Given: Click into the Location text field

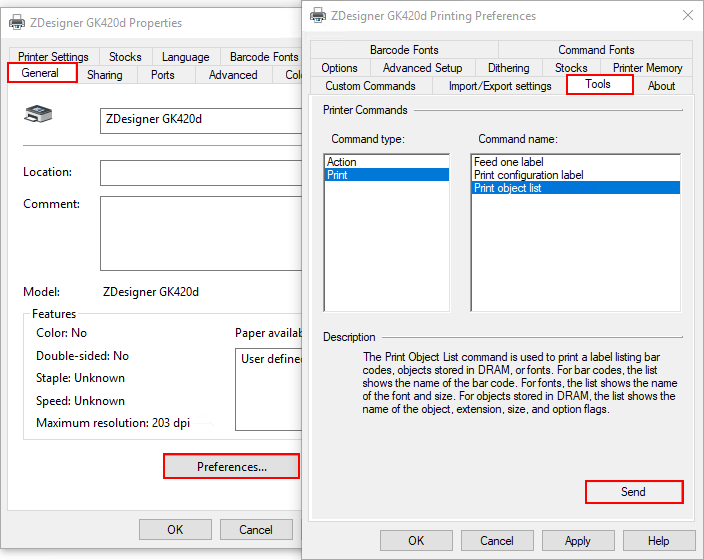Looking at the screenshot, I should pos(200,173).
